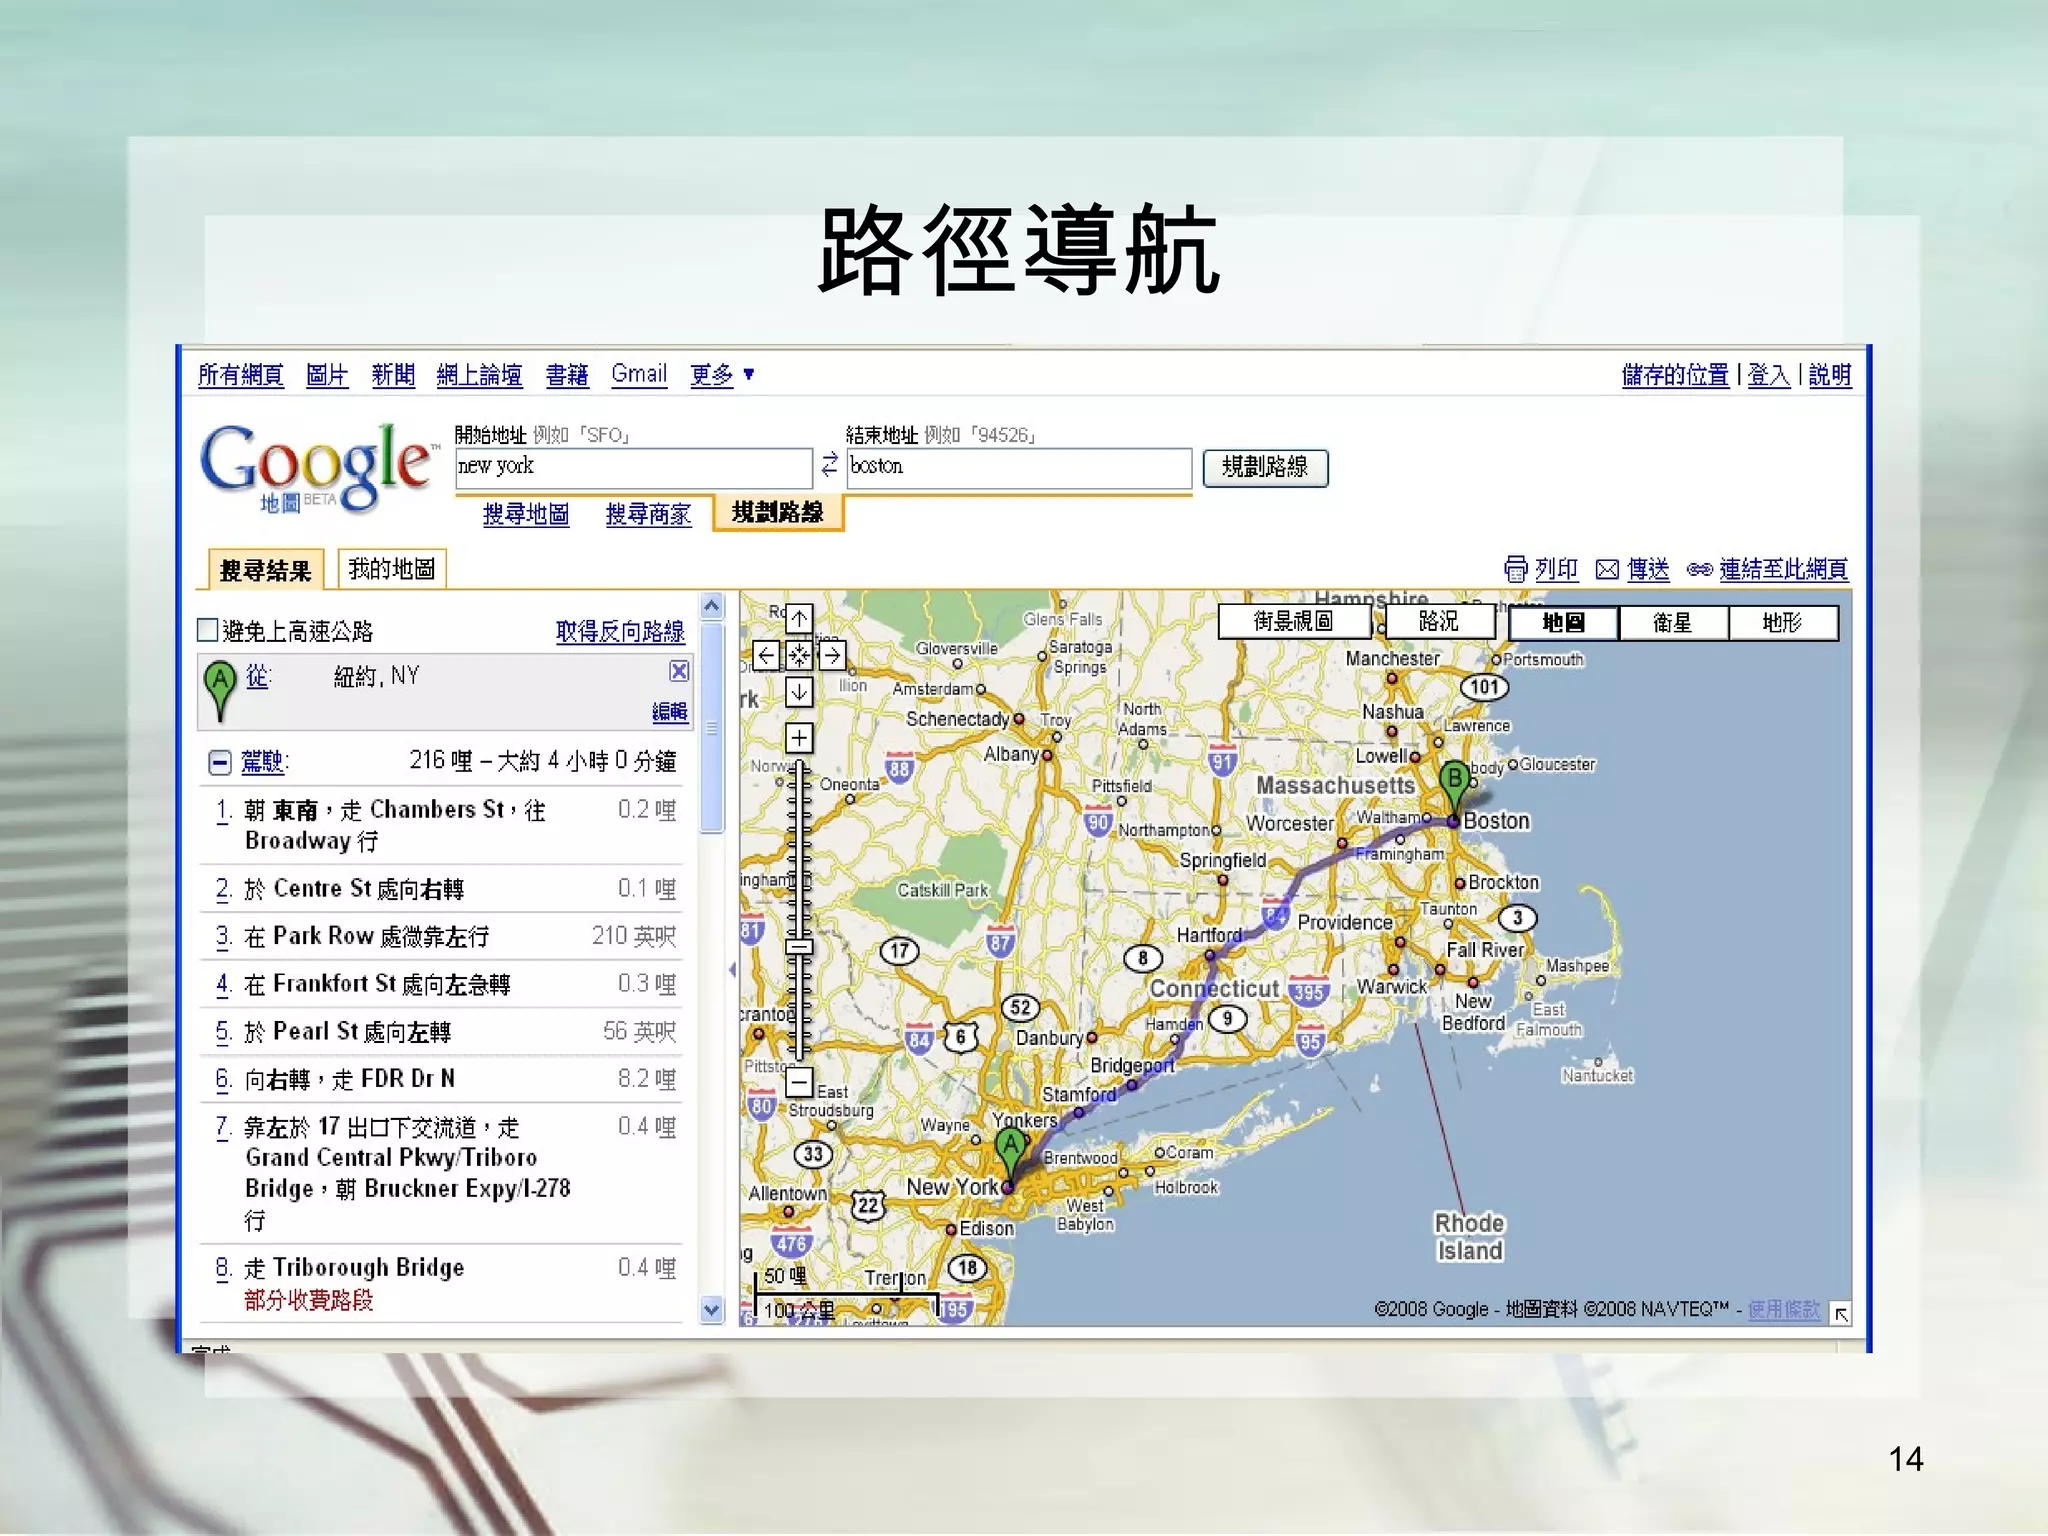2048x1536 pixels.
Task: Click the directions list scrollbar thumb
Action: [x=711, y=727]
